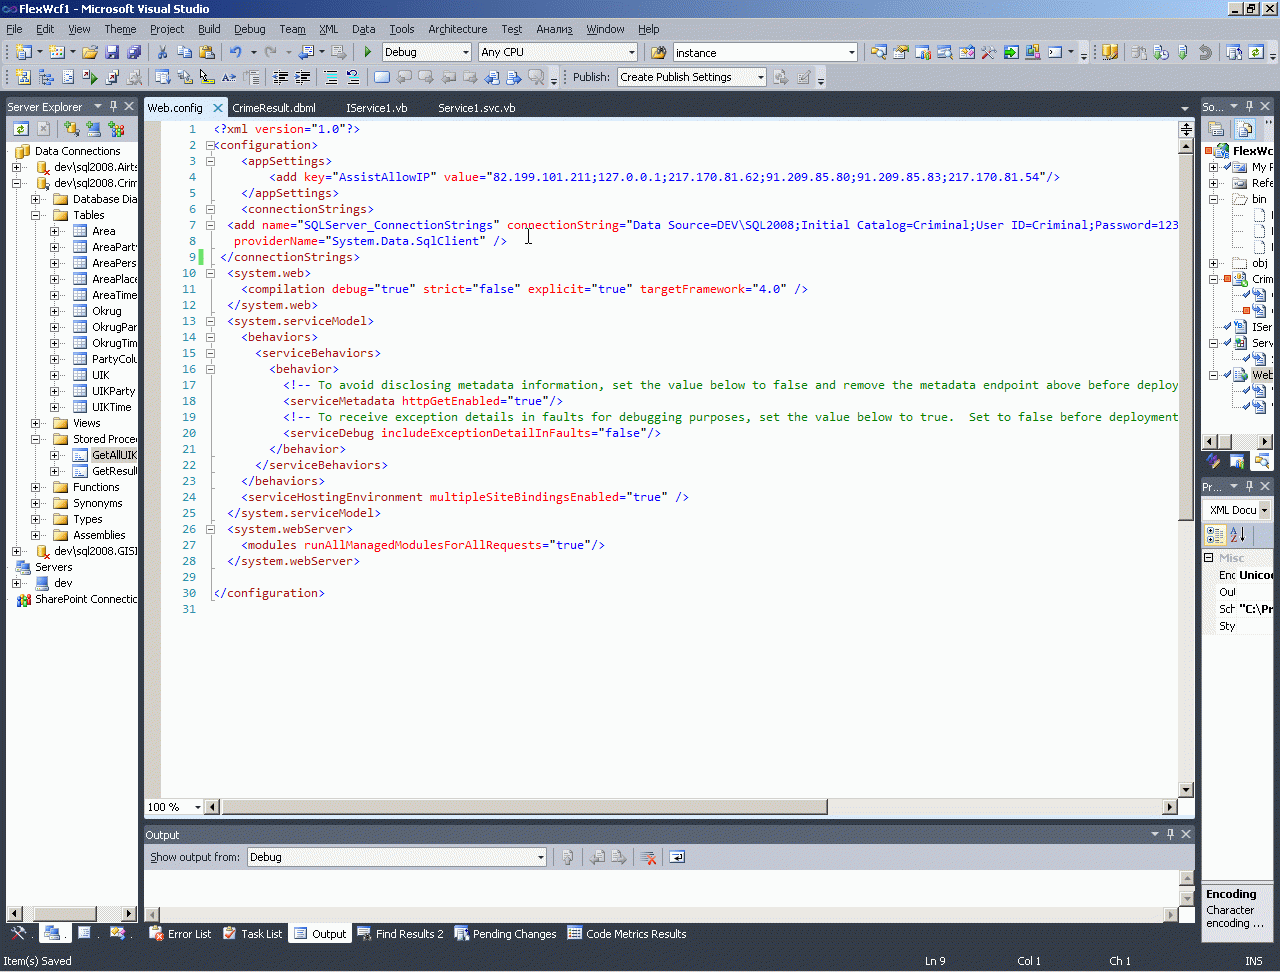The image size is (1280, 972).
Task: Expand the Views folder in Server Explorer
Action: 35,423
